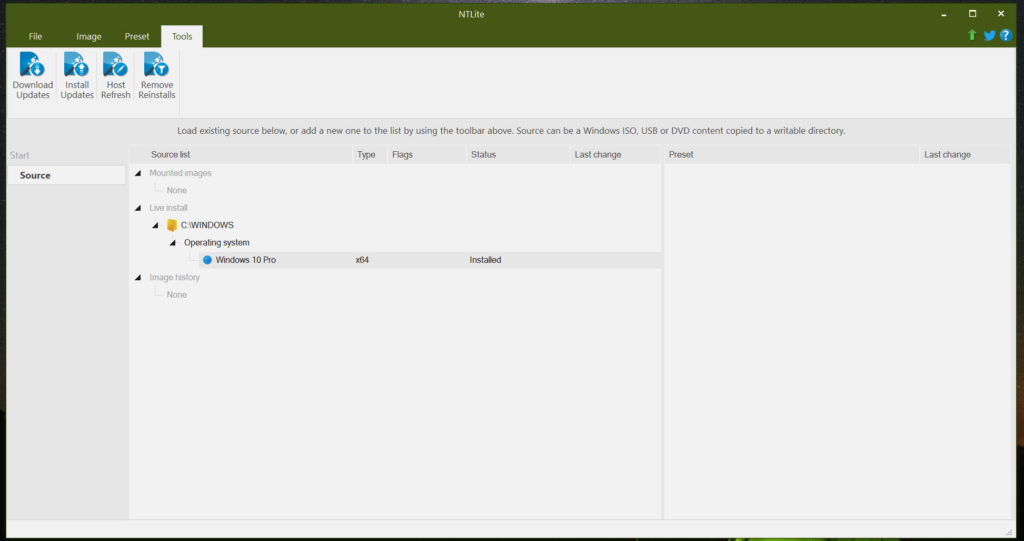Screen dimensions: 1024x541
Task: Open the Twitter bird icon link
Action: [989, 35]
